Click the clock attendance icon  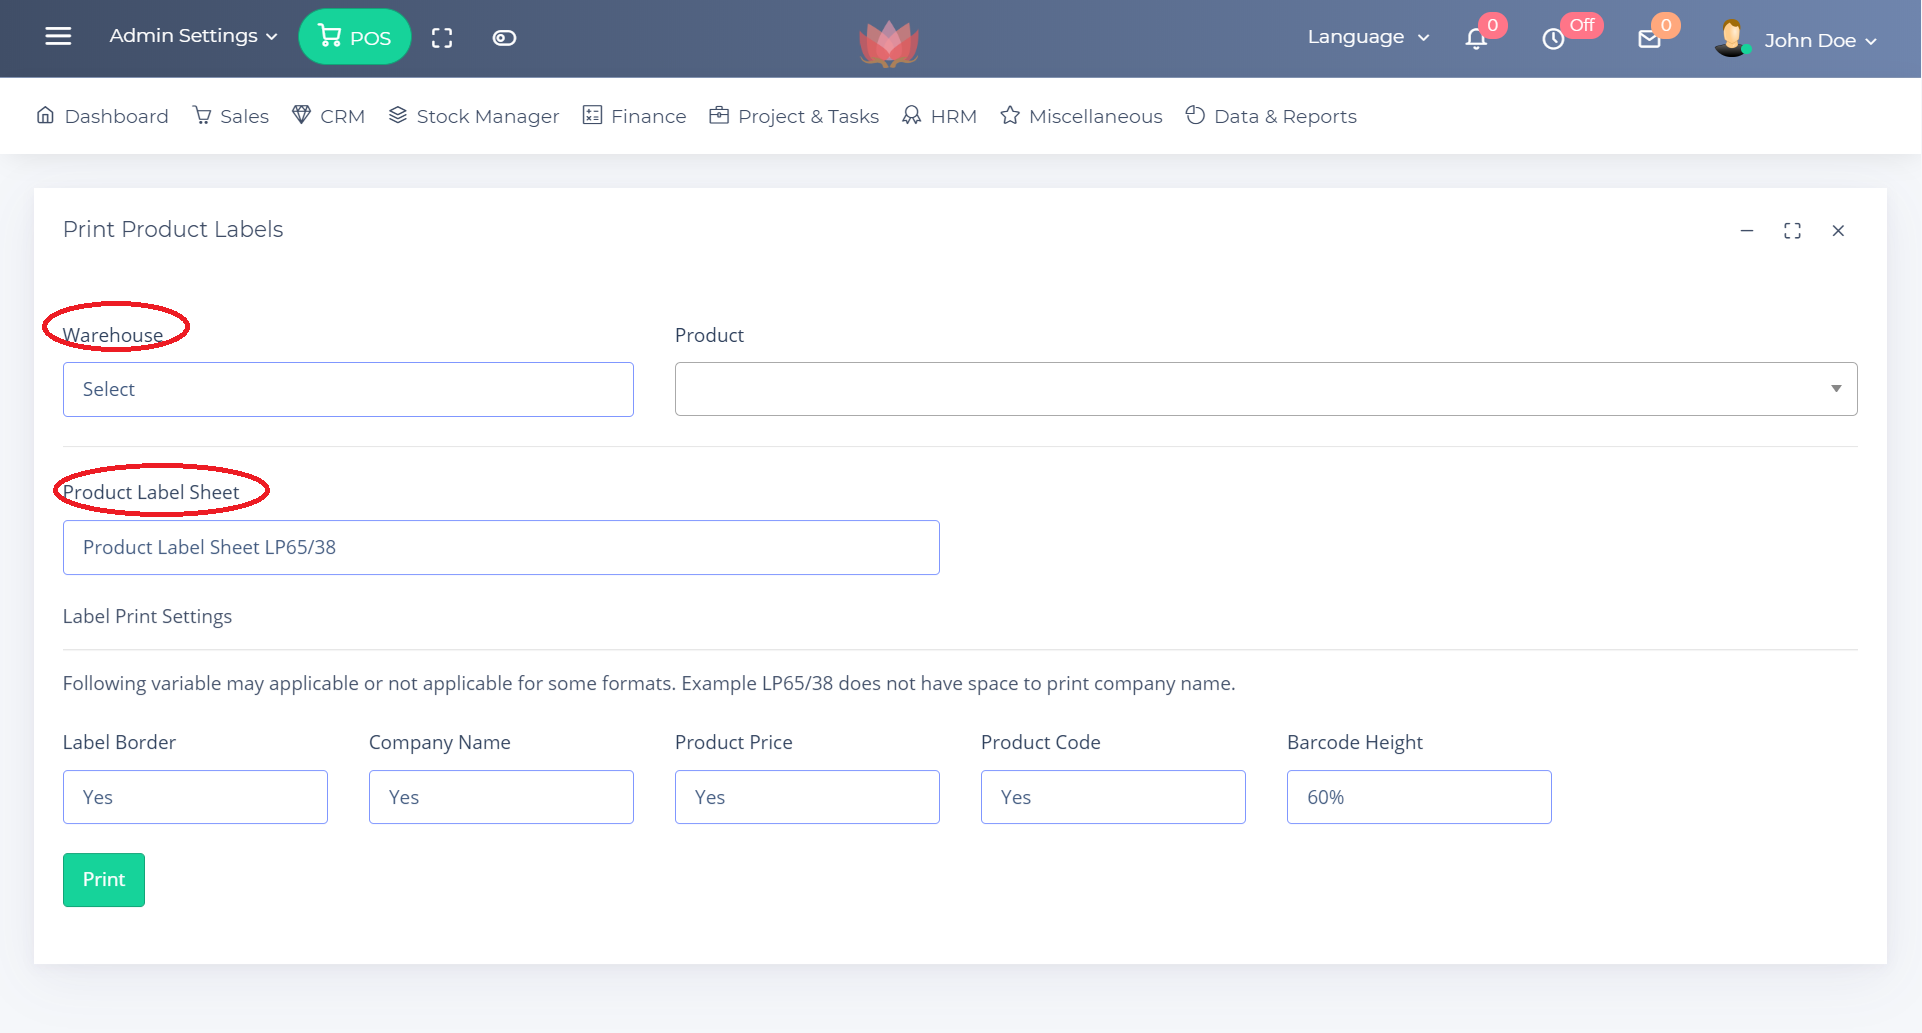pyautogui.click(x=1553, y=39)
